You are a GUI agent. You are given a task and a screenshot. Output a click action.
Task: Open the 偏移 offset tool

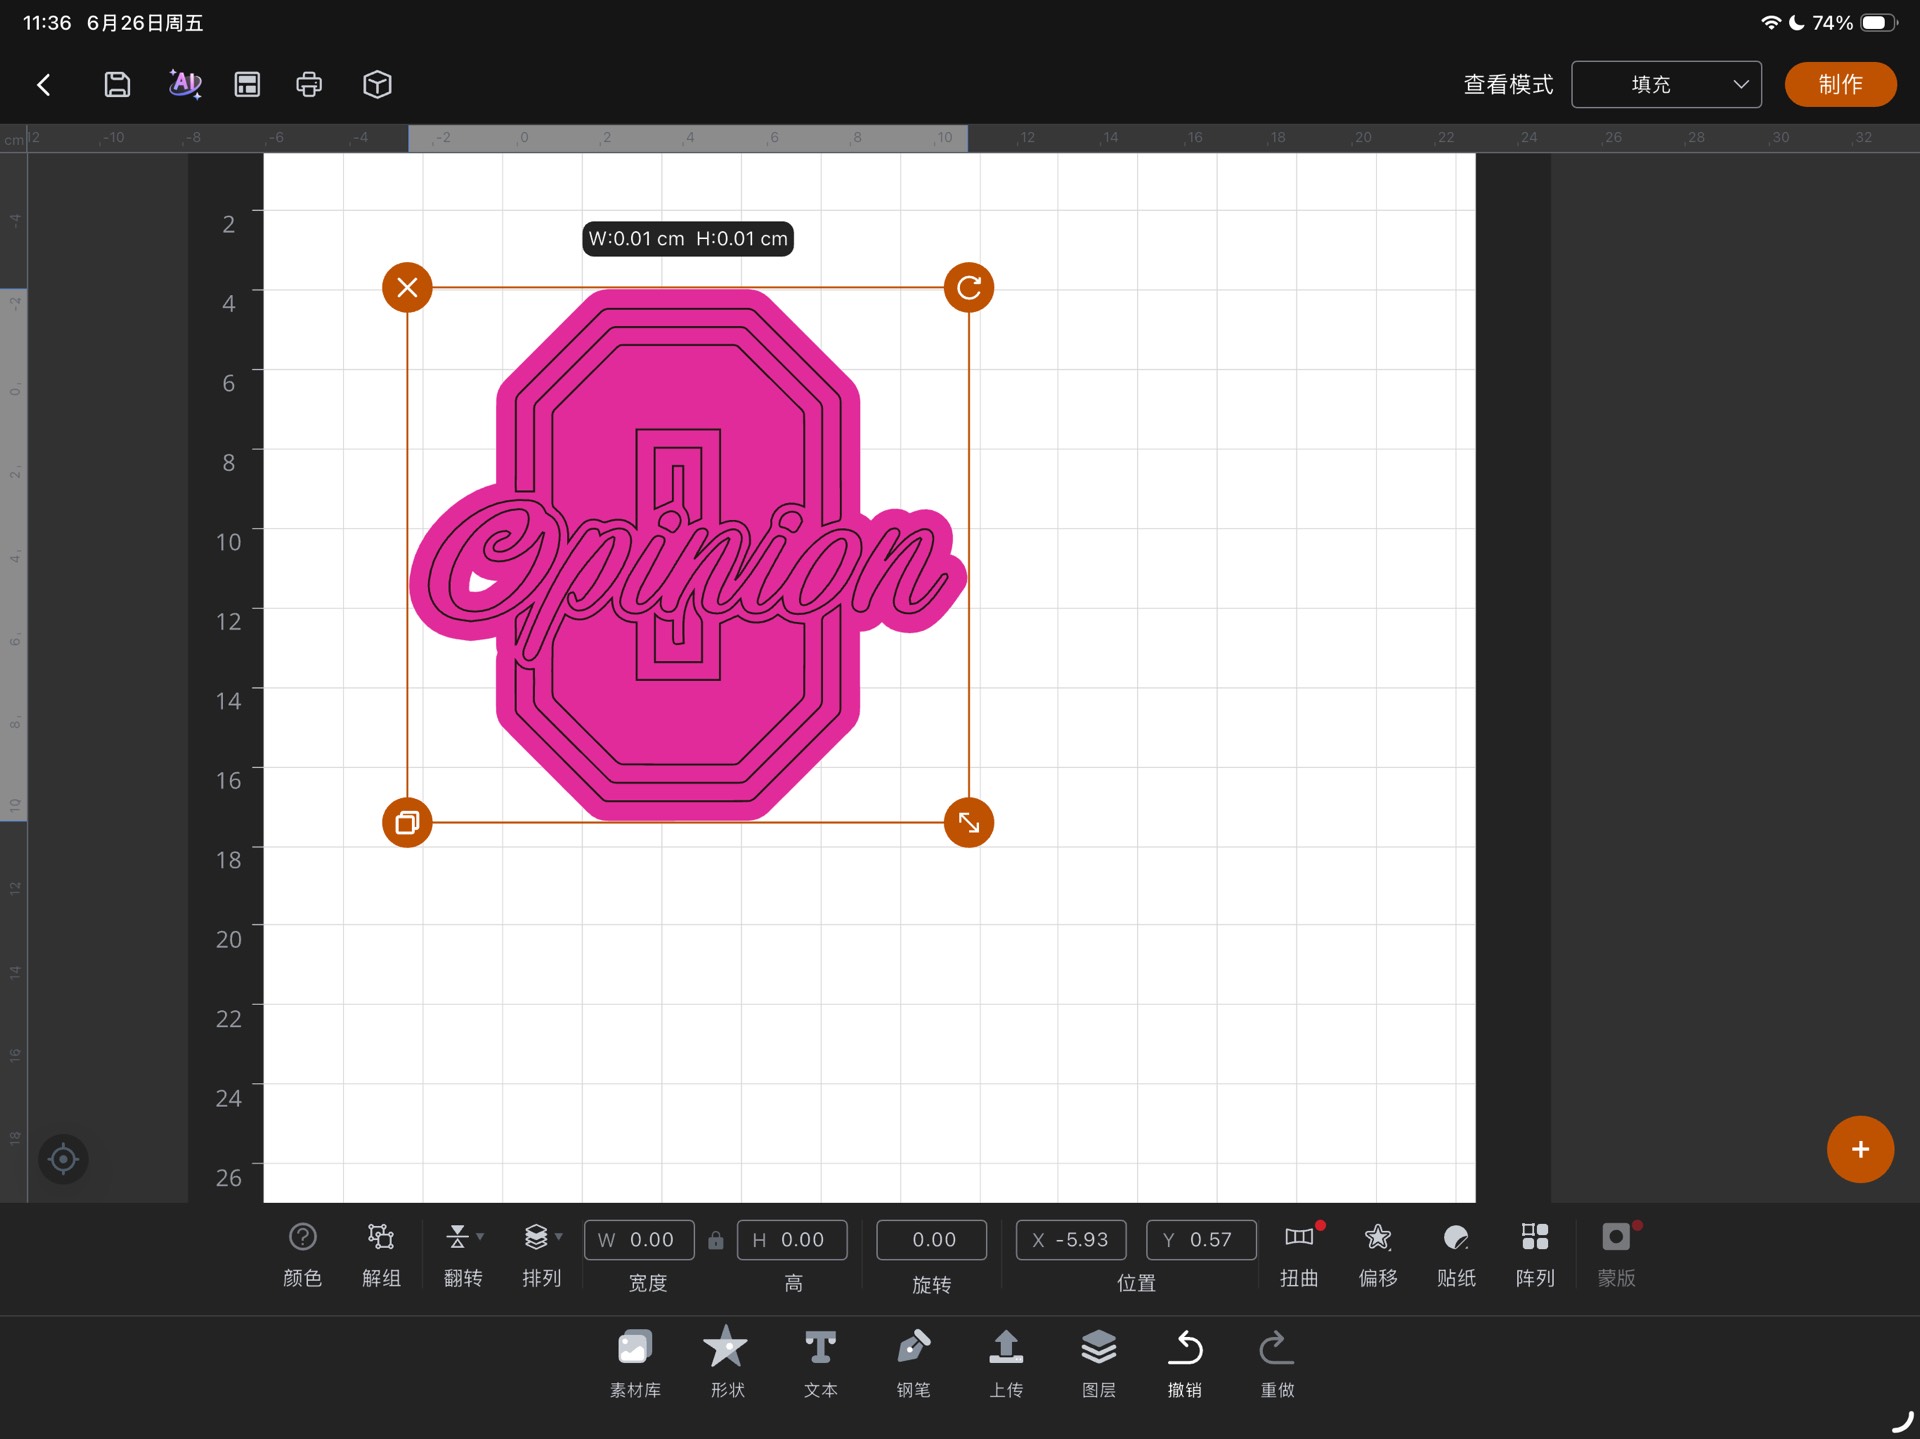1378,1255
